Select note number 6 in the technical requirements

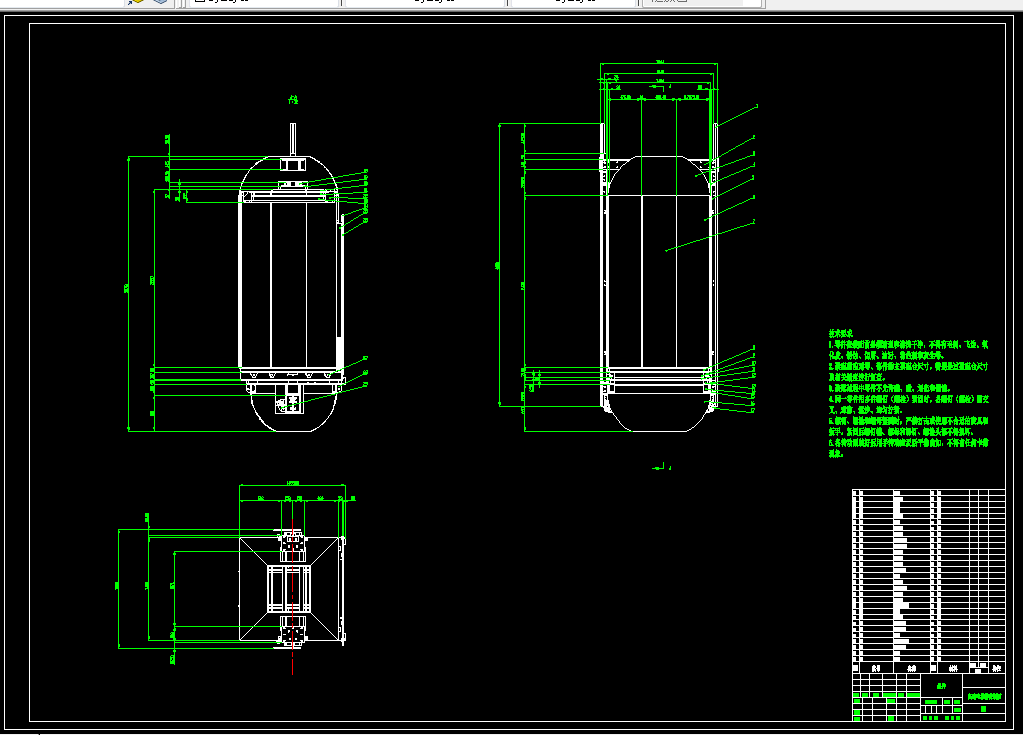point(908,448)
